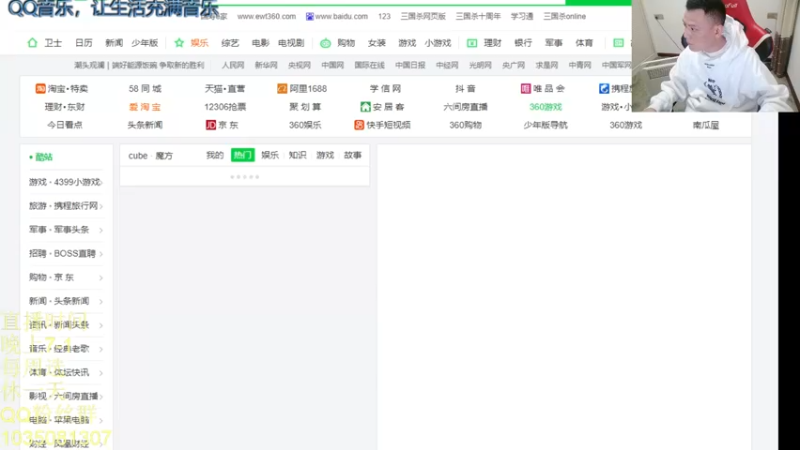This screenshot has width=800, height=450.
Task: Click the shopping icon beside 购物
Action: pyautogui.click(x=326, y=43)
